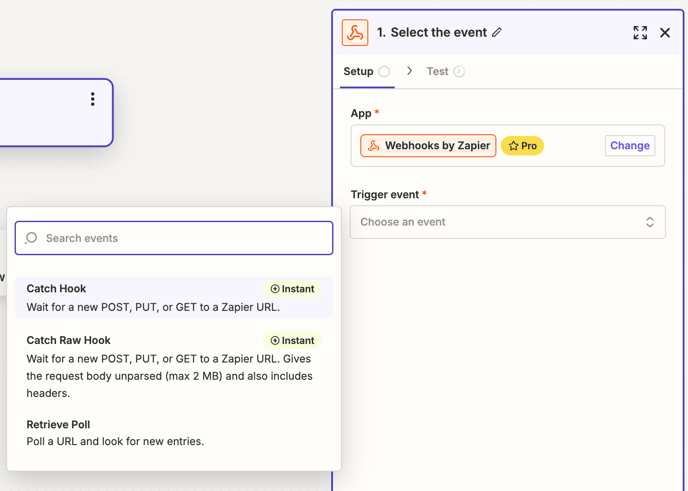Click the pencil icon to rename step
This screenshot has width=688, height=491.
[497, 32]
